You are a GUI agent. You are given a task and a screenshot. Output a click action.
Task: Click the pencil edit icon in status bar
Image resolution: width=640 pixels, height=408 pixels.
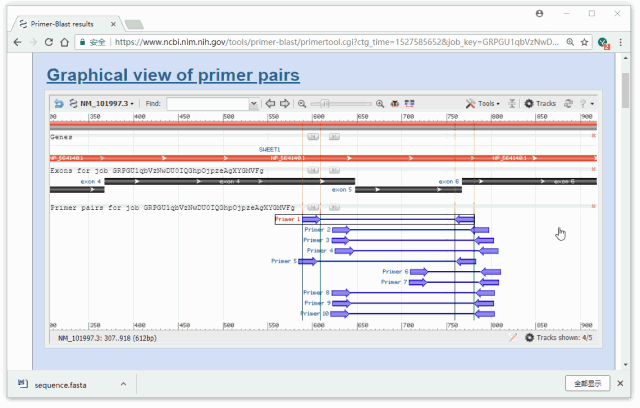pos(513,337)
